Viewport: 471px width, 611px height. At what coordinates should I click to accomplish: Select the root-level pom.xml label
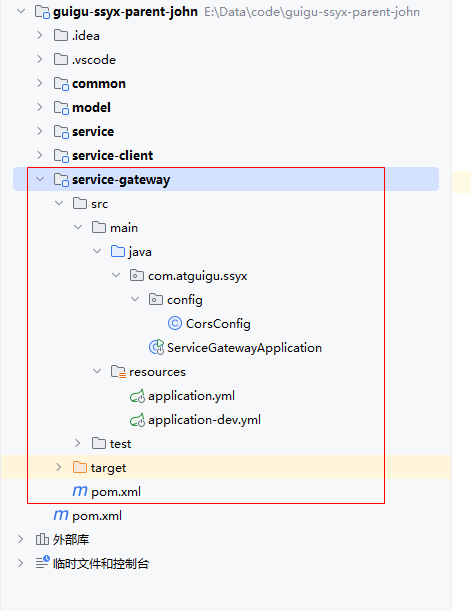(x=97, y=516)
